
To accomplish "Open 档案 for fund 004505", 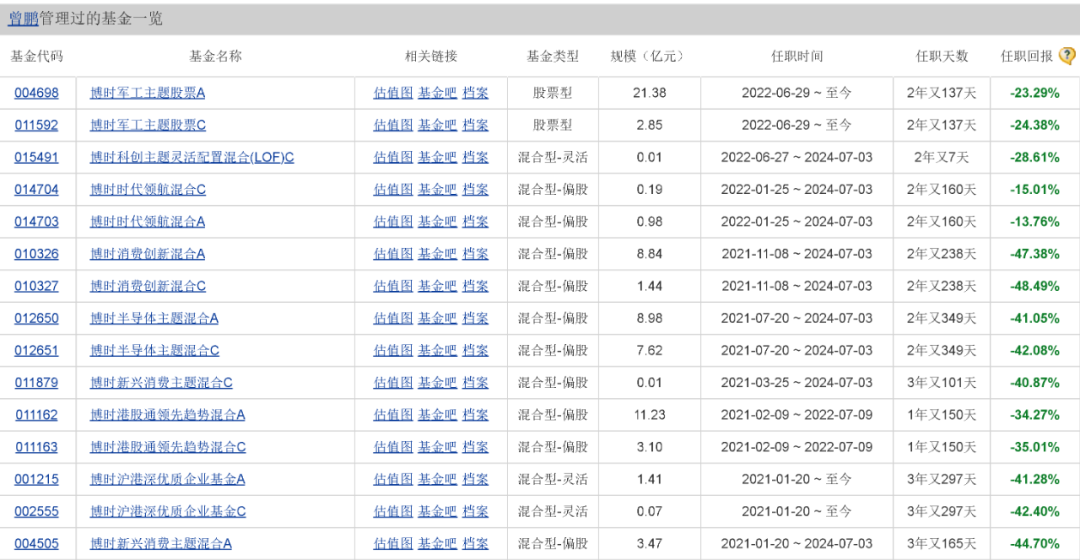I will 475,543.
